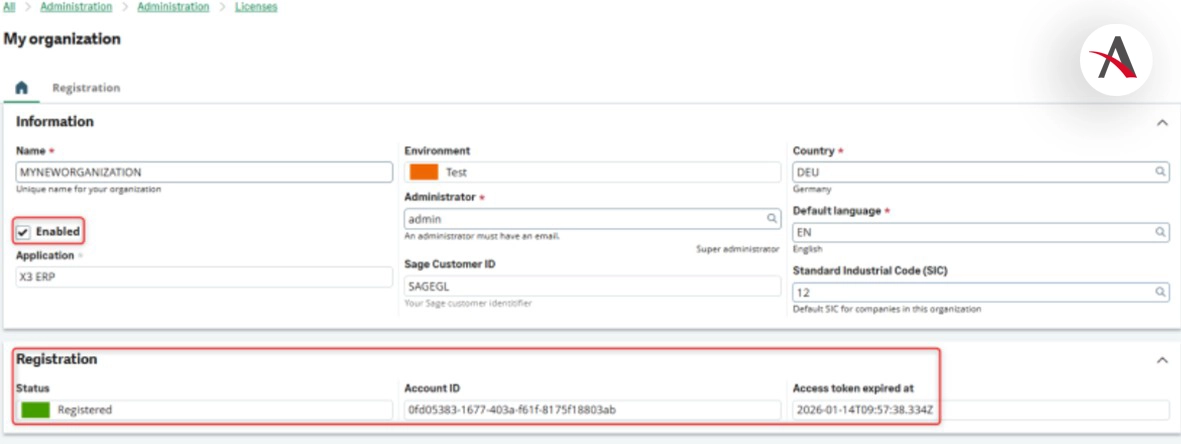The height and width of the screenshot is (444, 1181).
Task: Collapse the Information section
Action: coord(1162,123)
